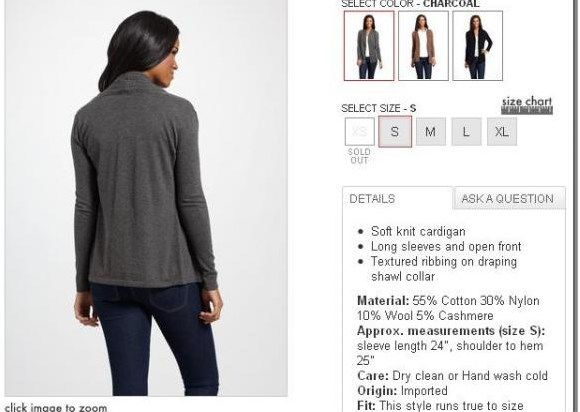Click the SELECT SIZE - S heading
Viewport: 580px width, 412px height.
(x=378, y=108)
